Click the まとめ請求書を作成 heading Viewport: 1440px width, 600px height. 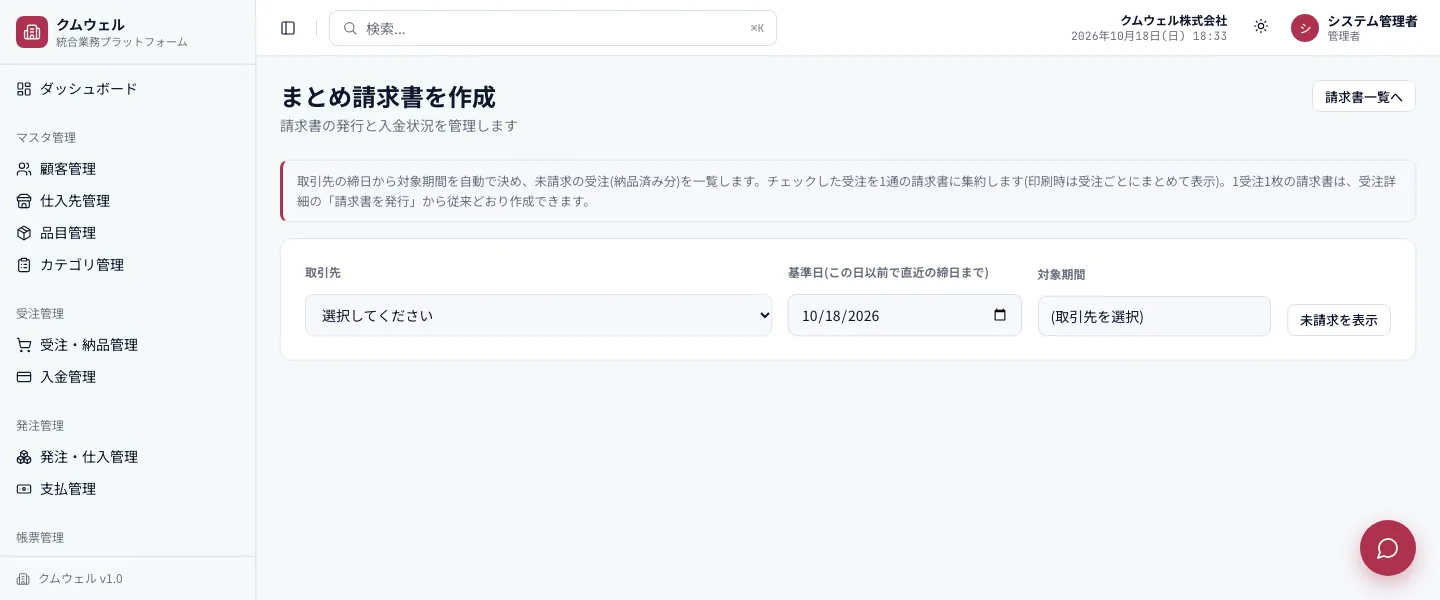click(388, 97)
